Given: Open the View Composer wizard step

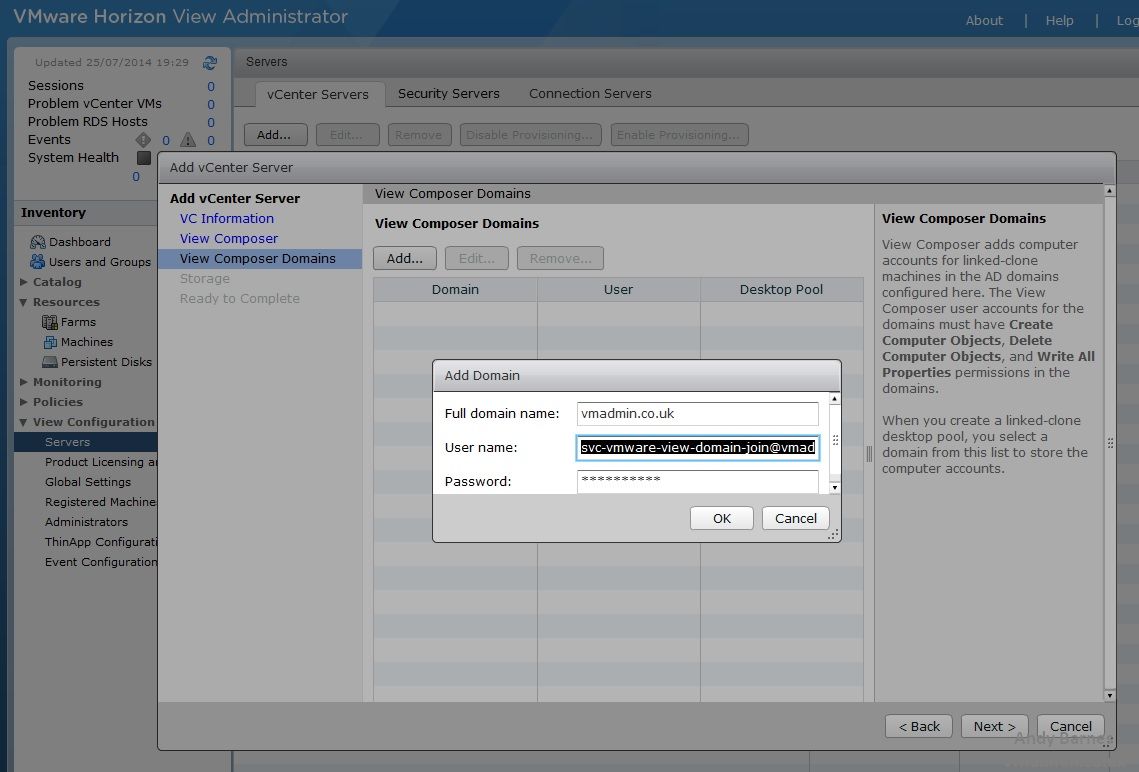Looking at the screenshot, I should (229, 238).
